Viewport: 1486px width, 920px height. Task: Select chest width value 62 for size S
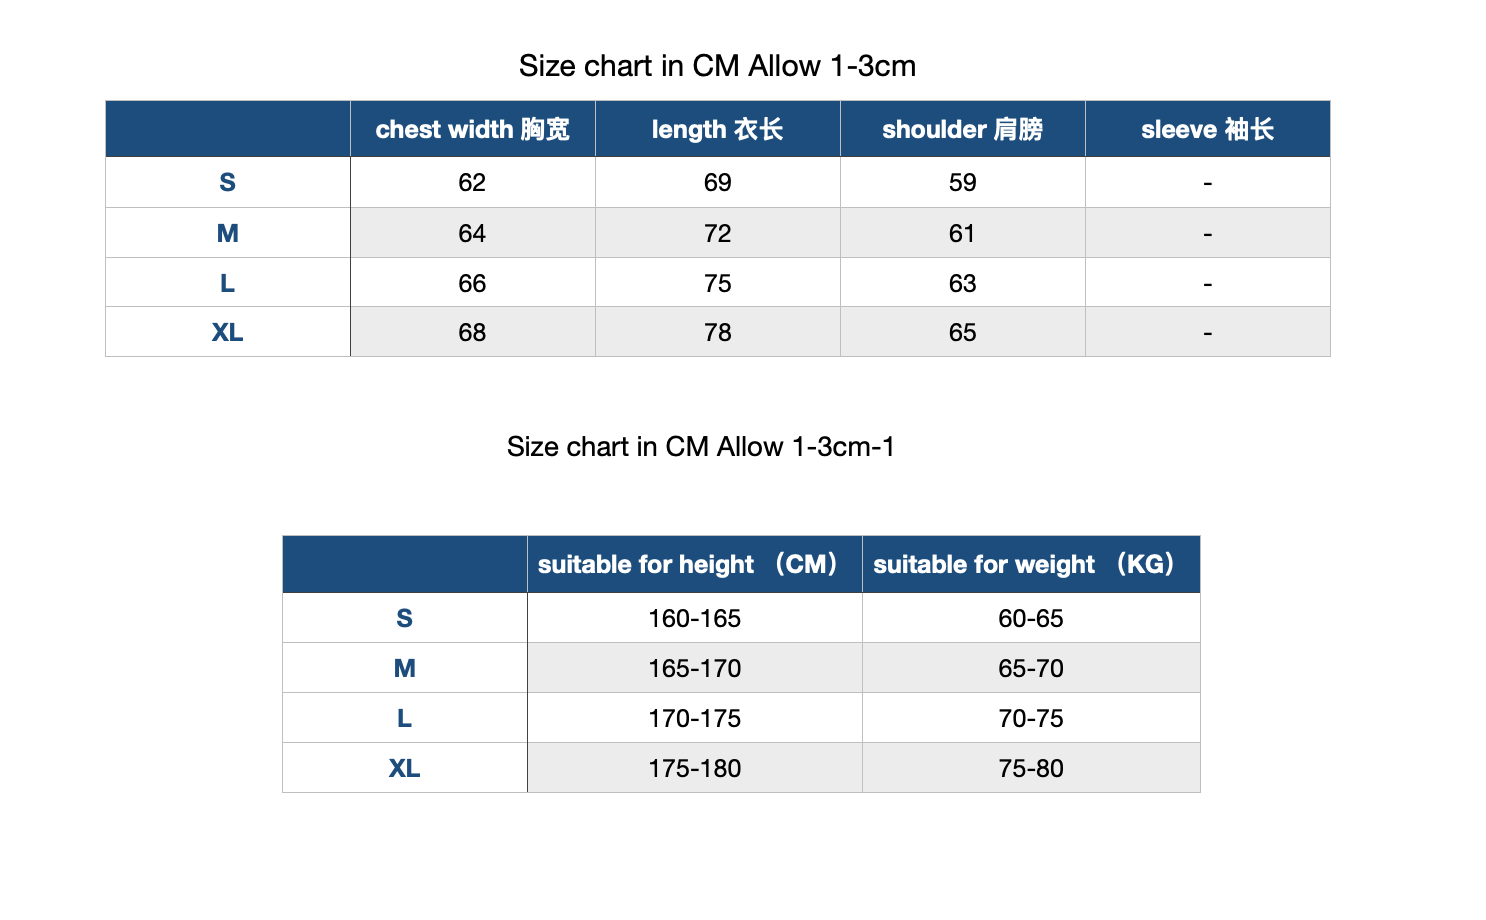pyautogui.click(x=472, y=182)
